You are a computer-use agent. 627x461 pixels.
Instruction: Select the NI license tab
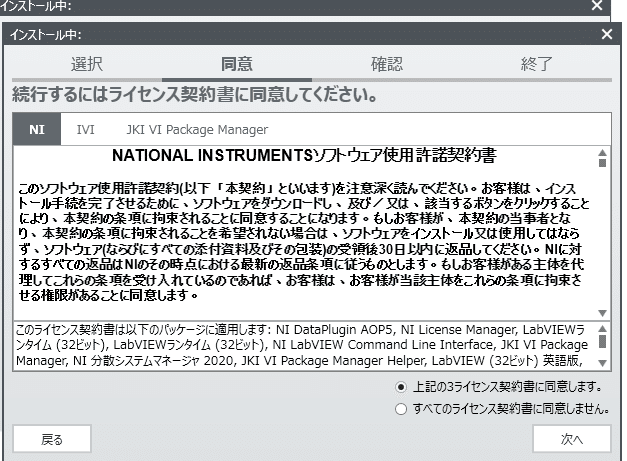click(x=37, y=130)
